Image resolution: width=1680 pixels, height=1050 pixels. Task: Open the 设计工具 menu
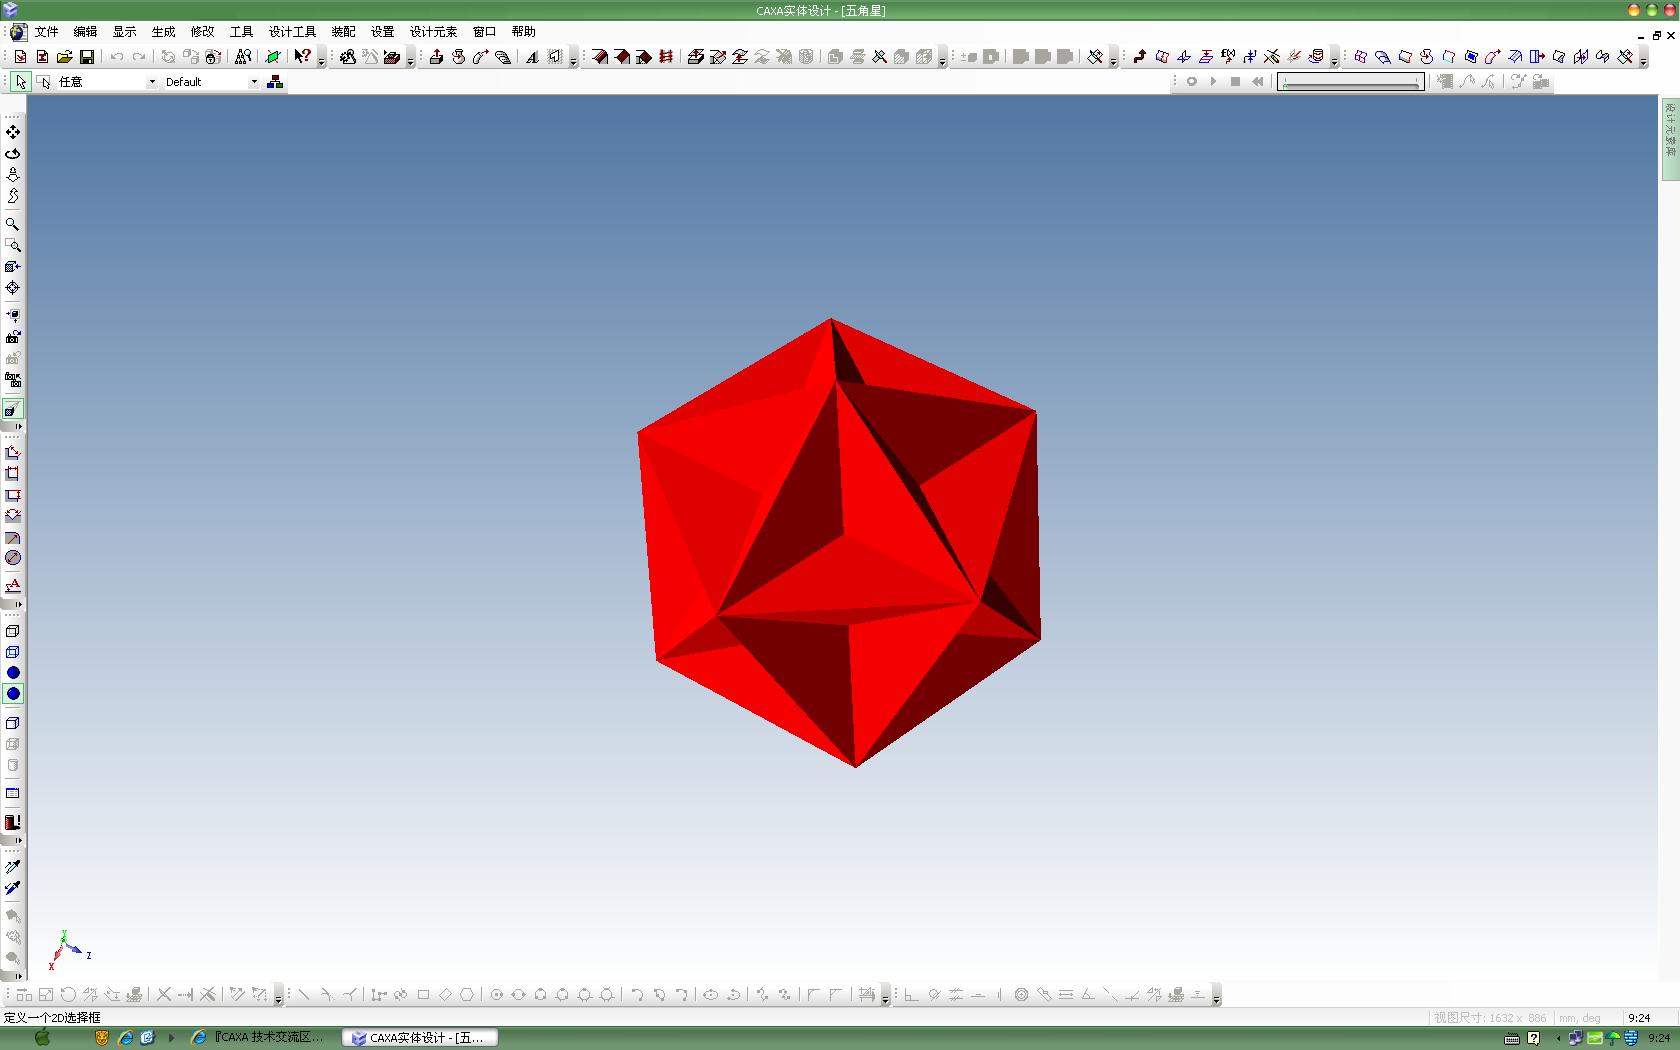click(292, 32)
